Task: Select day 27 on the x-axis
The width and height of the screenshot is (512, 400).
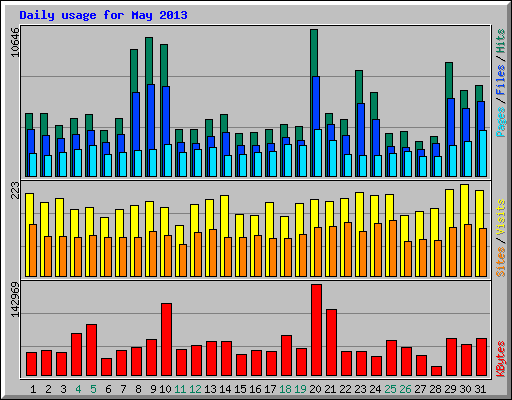Action: [420, 389]
